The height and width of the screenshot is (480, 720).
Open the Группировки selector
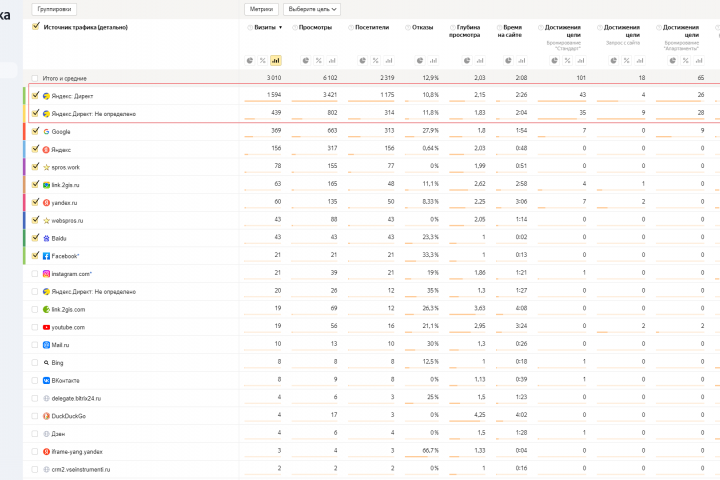(x=55, y=8)
